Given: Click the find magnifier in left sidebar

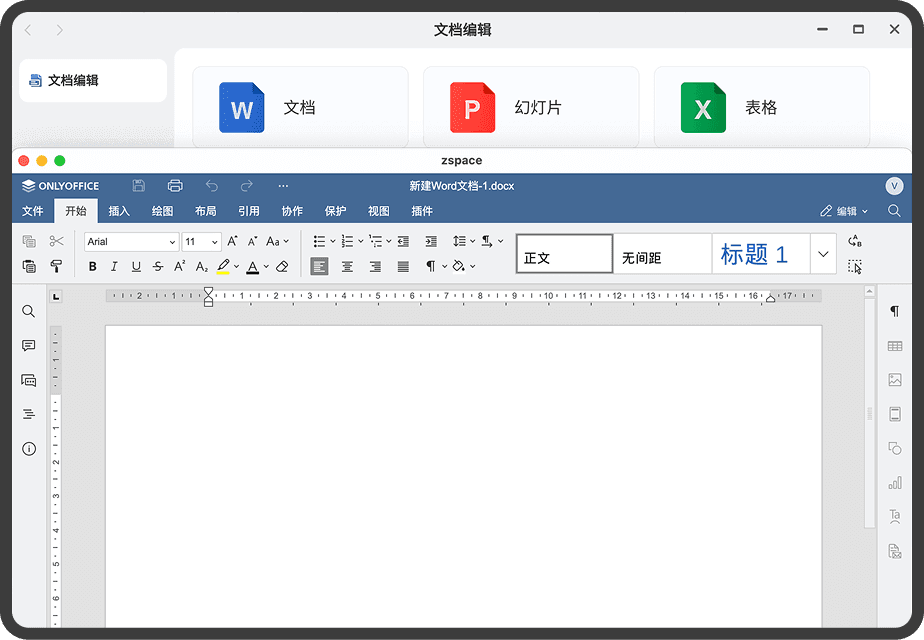Looking at the screenshot, I should 29,312.
